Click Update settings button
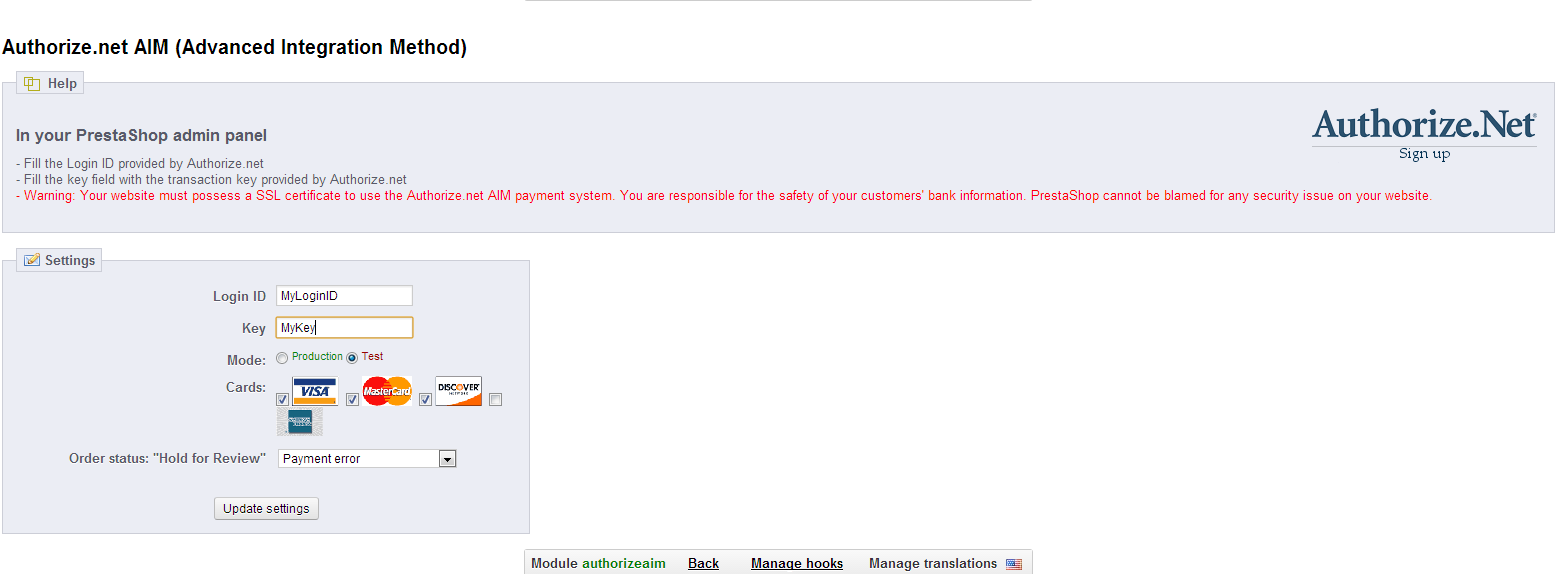Screen dimensions: 1563x574 point(266,509)
